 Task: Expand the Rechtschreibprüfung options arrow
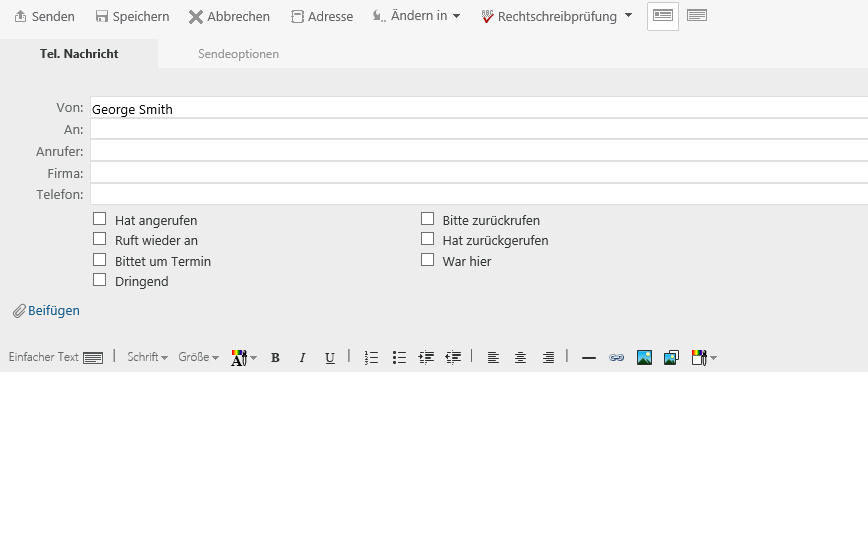[628, 16]
